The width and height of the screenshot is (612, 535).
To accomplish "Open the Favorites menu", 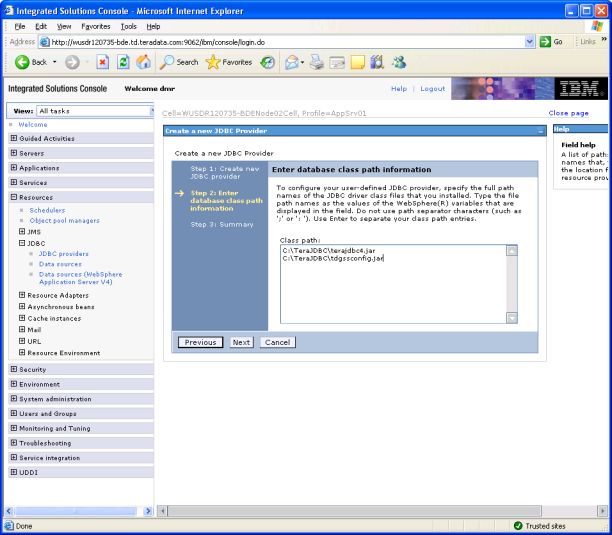I will pyautogui.click(x=96, y=27).
